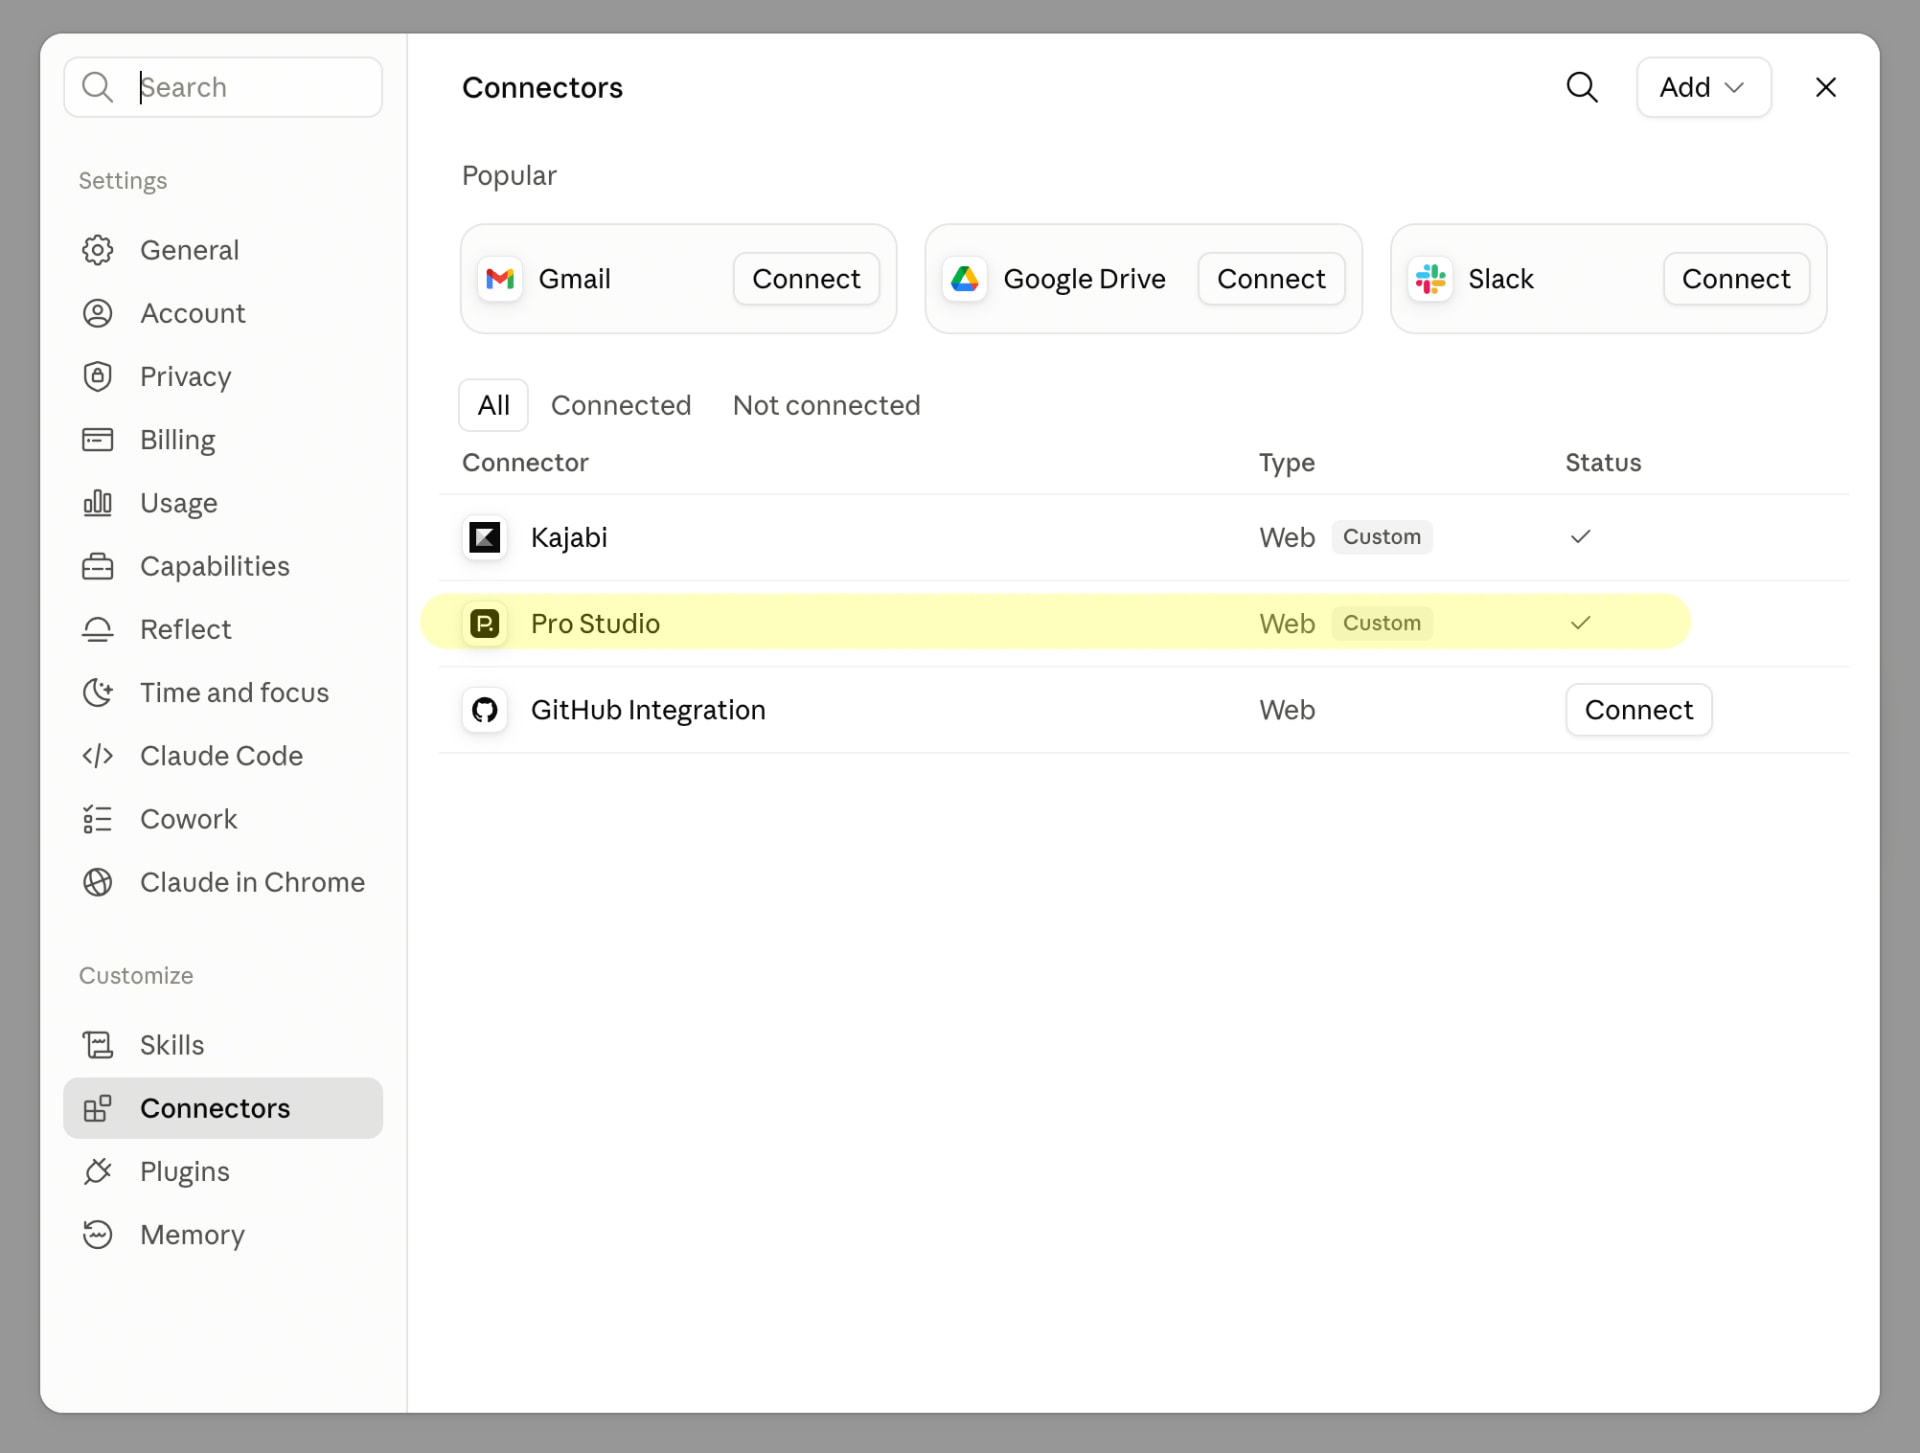Click the Reflect icon in sidebar
Screen dimensions: 1920x1453
click(97, 629)
